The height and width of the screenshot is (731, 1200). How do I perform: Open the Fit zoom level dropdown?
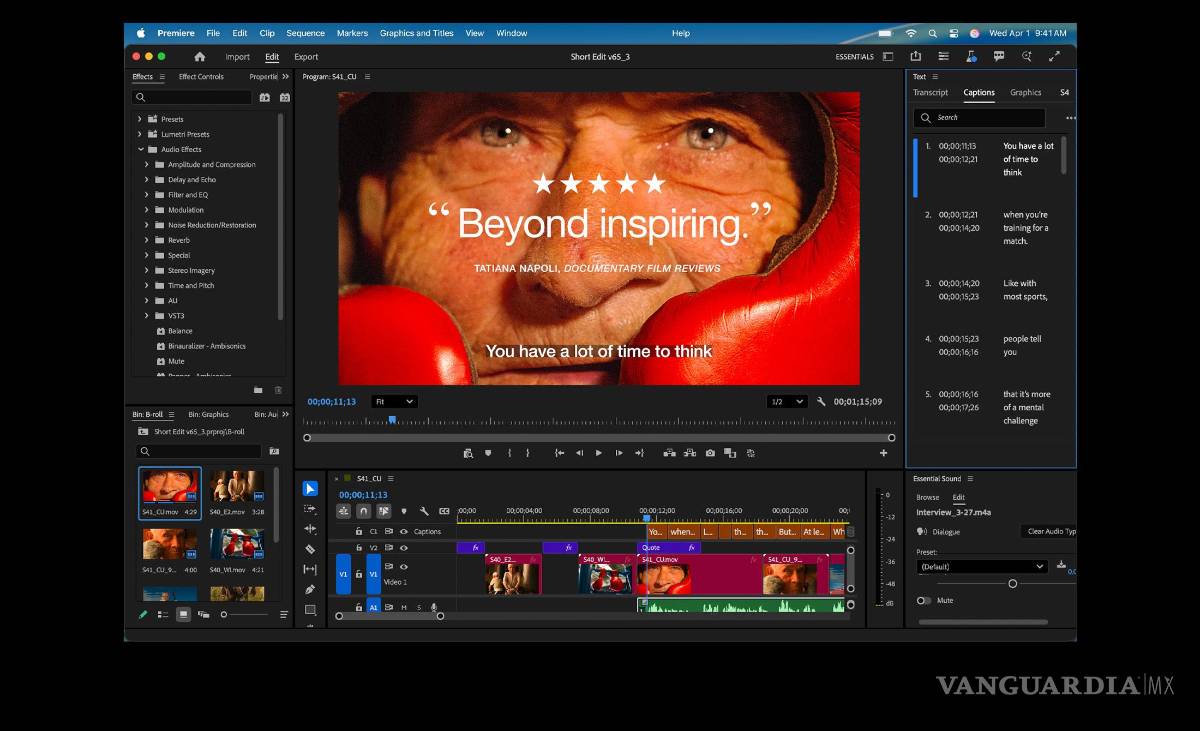click(394, 401)
